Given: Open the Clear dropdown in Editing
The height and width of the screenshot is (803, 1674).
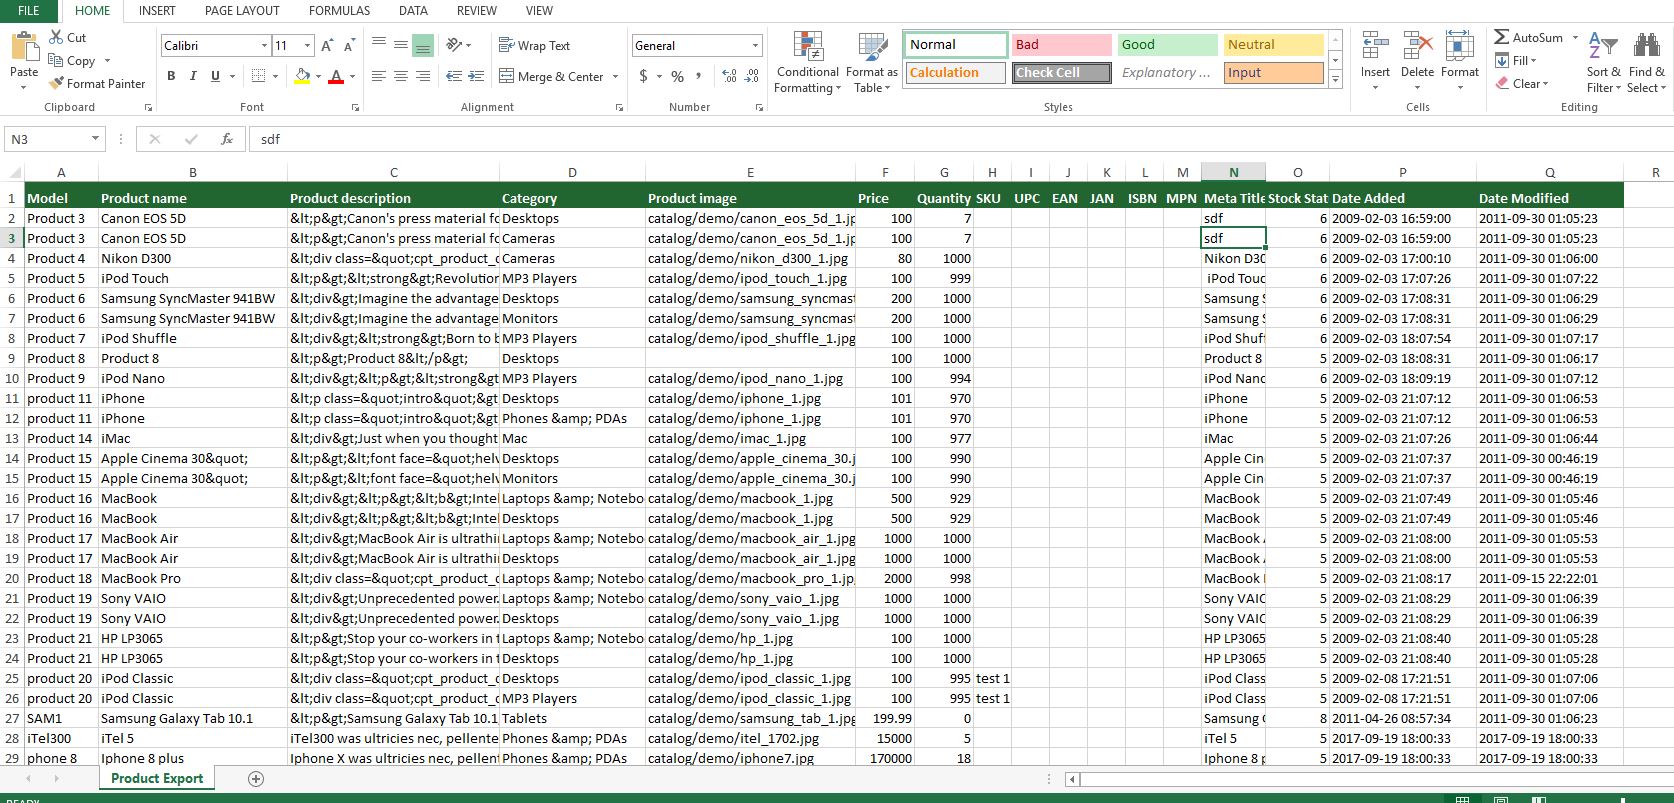Looking at the screenshot, I should [x=1521, y=83].
